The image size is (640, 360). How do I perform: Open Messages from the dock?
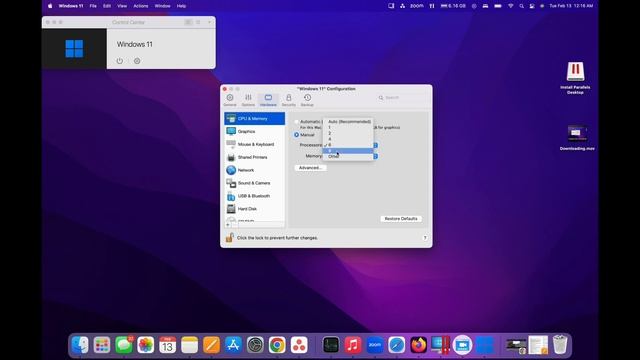(x=124, y=345)
